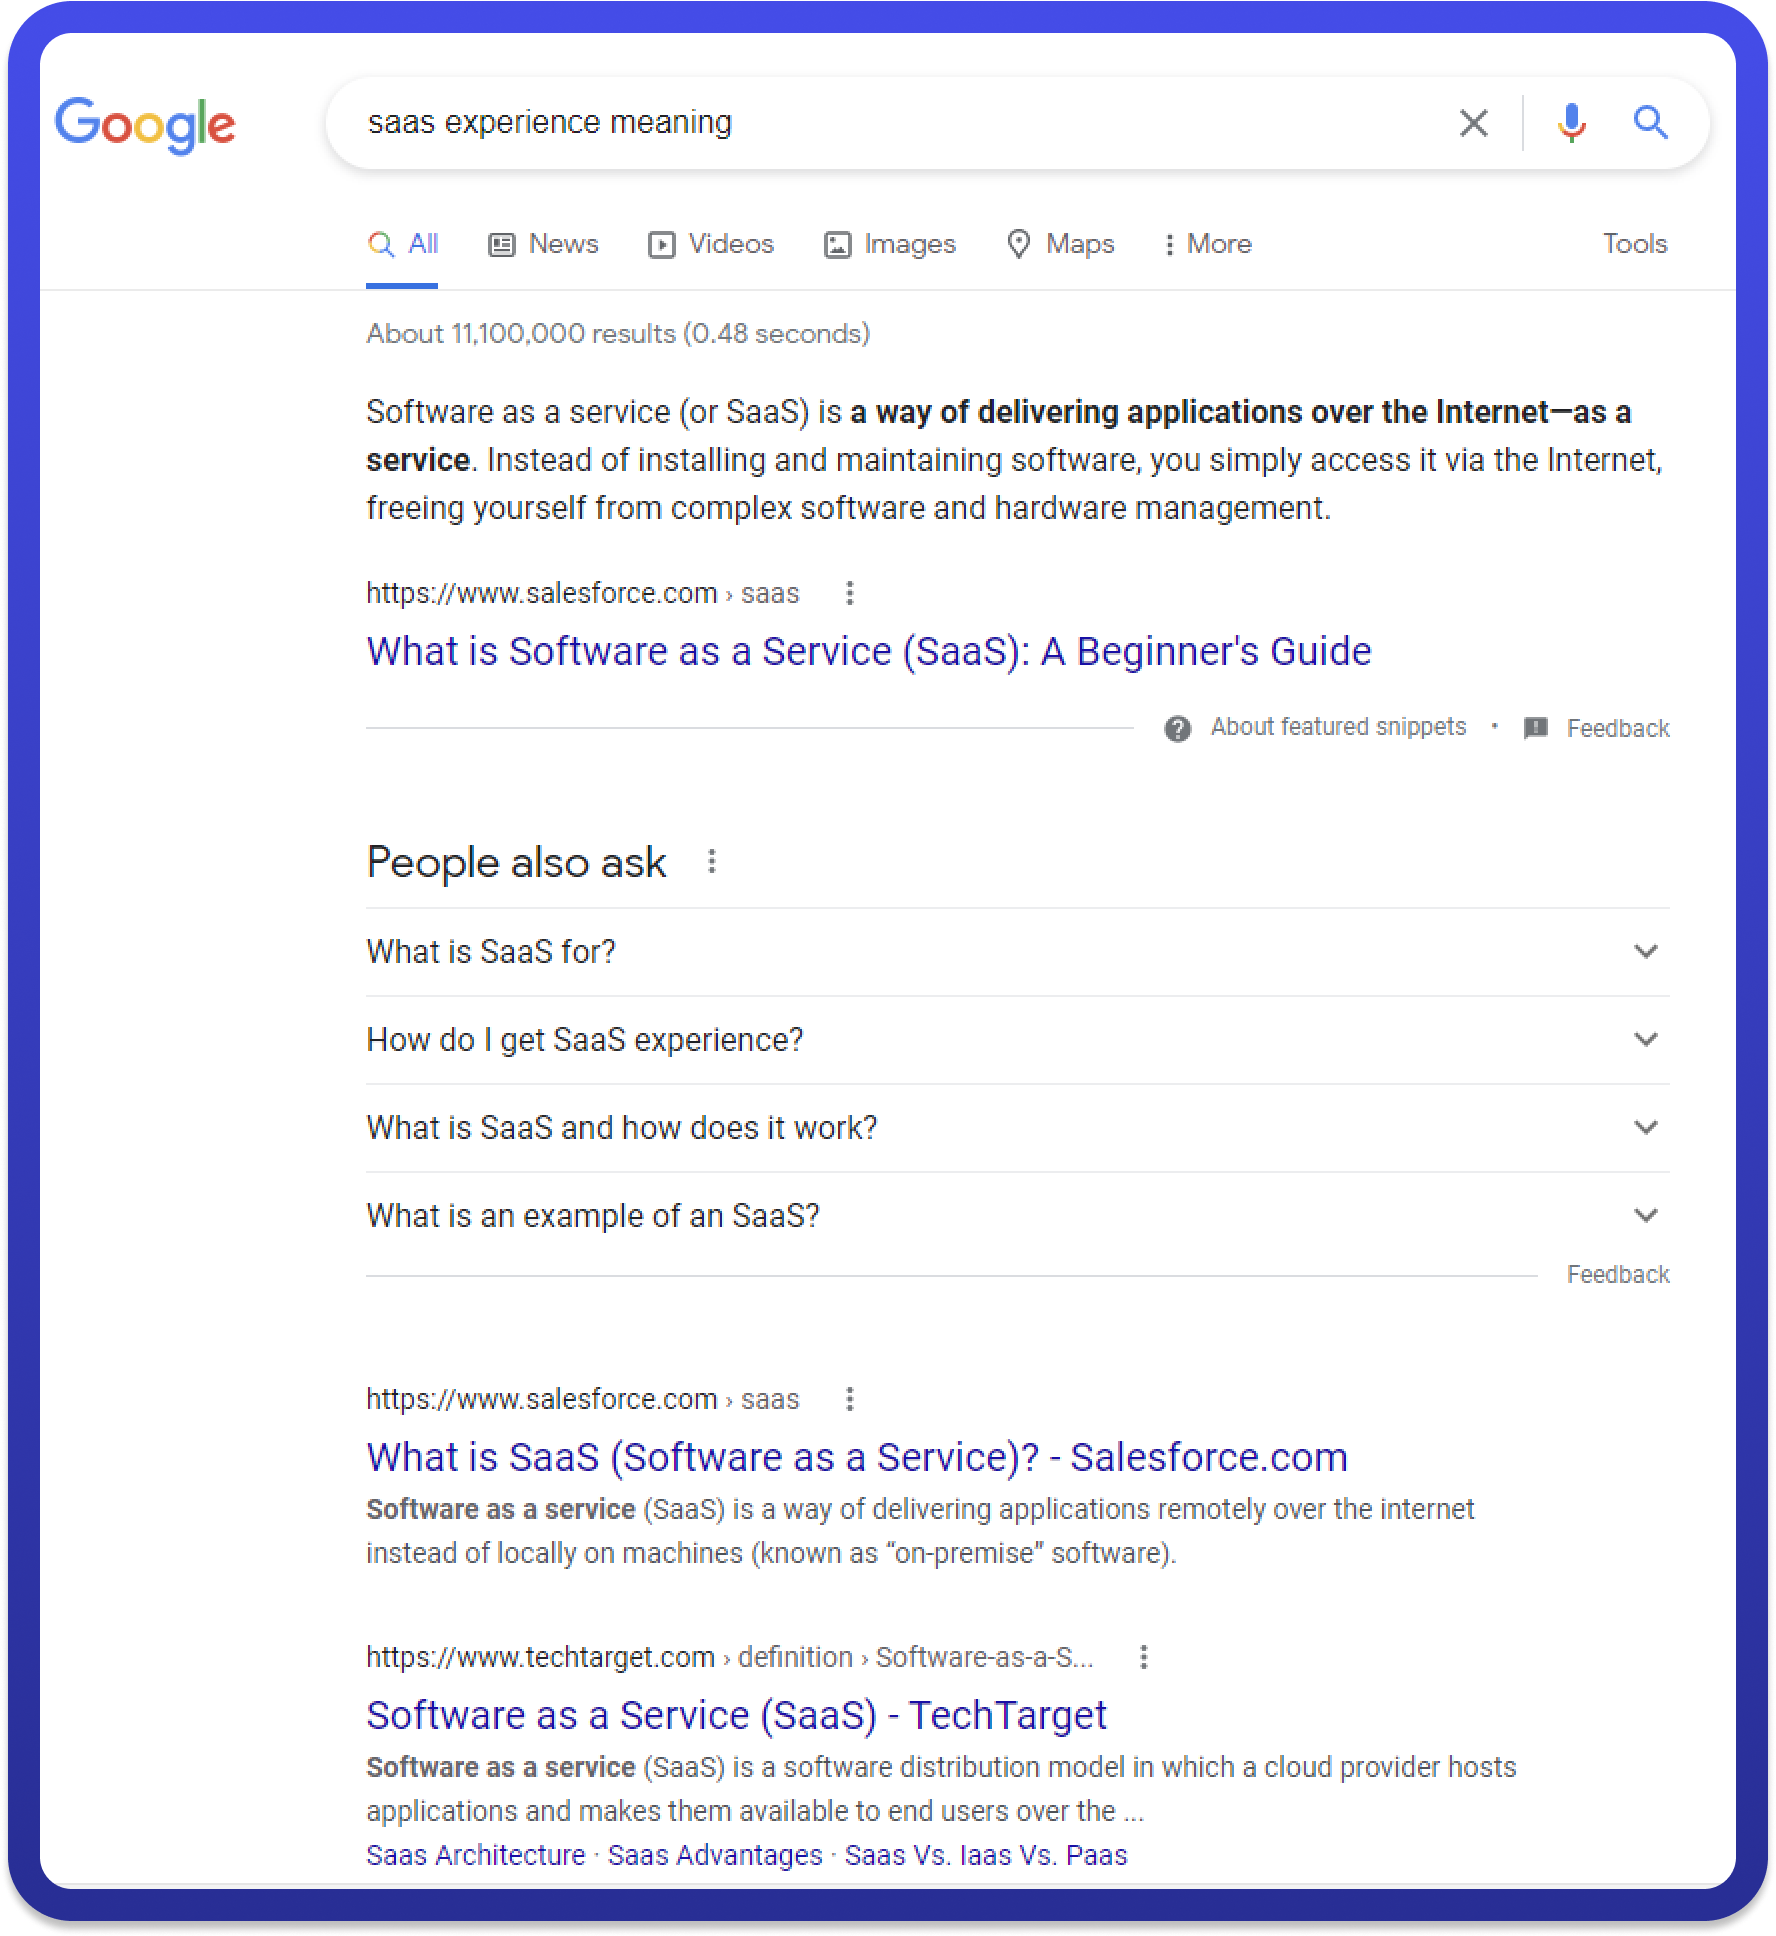Follow the "Saas Advantages" sitelink
The height and width of the screenshot is (1936, 1776).
tap(714, 1855)
